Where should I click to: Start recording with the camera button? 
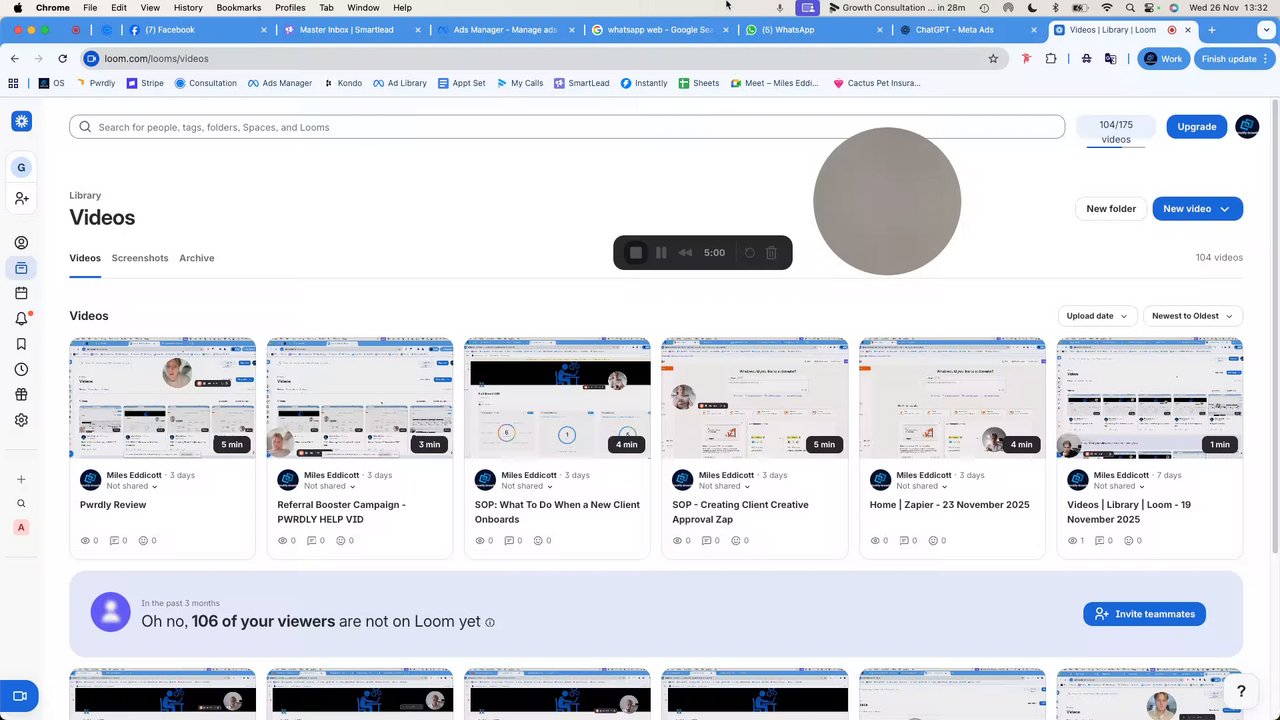click(19, 696)
